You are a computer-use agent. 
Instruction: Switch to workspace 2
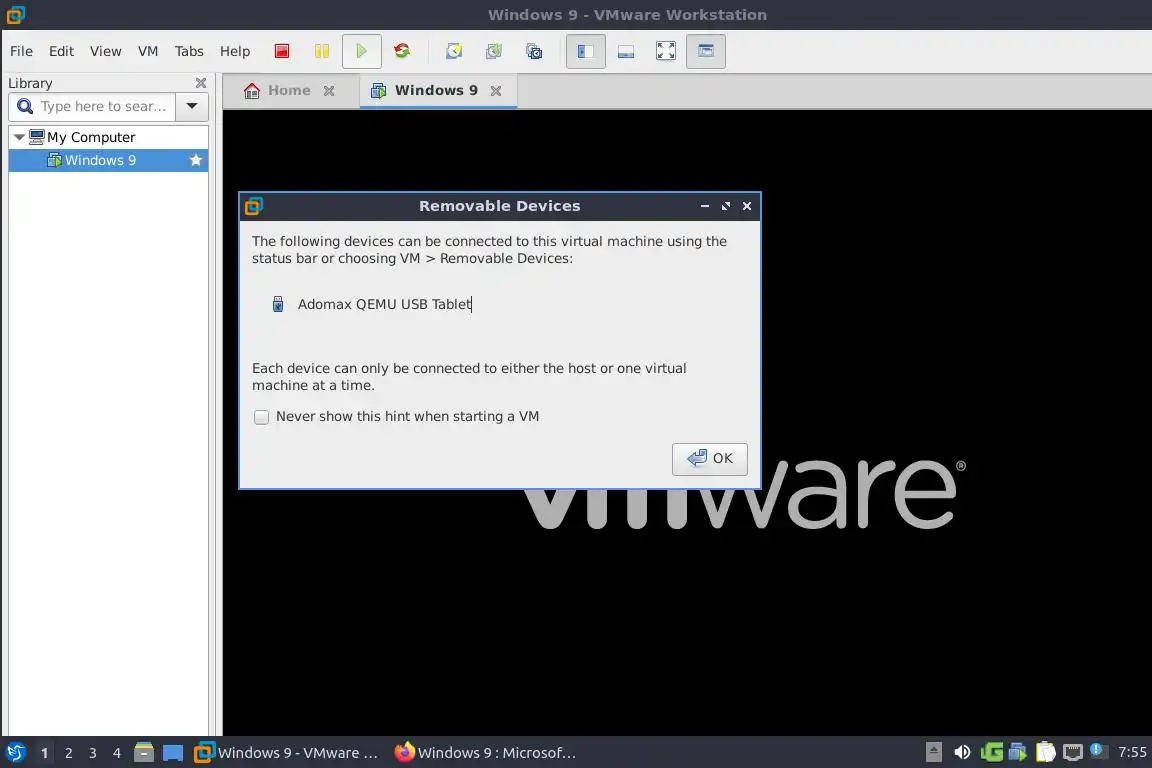click(68, 753)
